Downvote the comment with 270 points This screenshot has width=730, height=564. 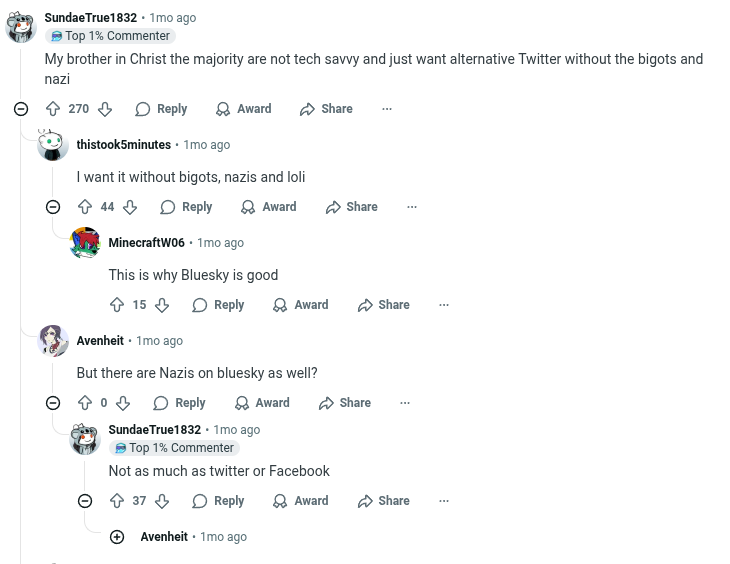(x=105, y=109)
